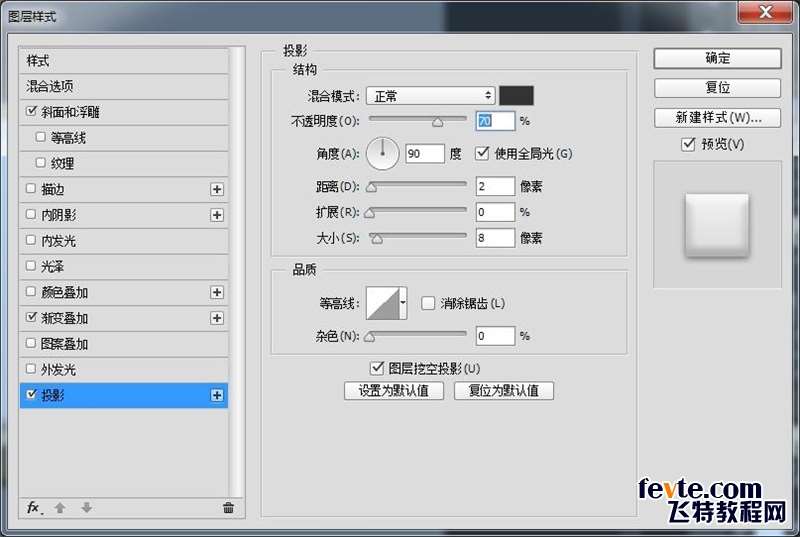This screenshot has height=537, width=800.
Task: Move effect down with the down arrow
Action: tap(87, 507)
